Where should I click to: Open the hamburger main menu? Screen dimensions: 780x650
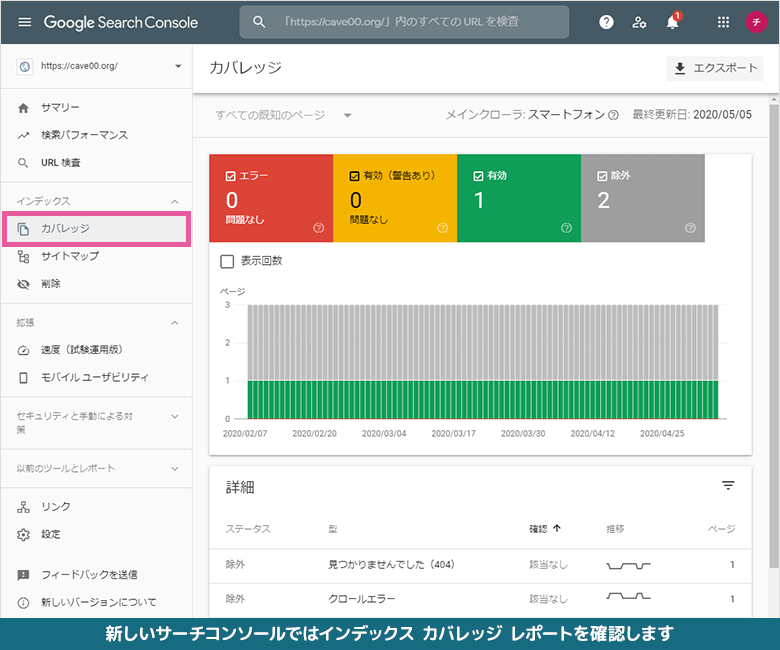[x=24, y=22]
